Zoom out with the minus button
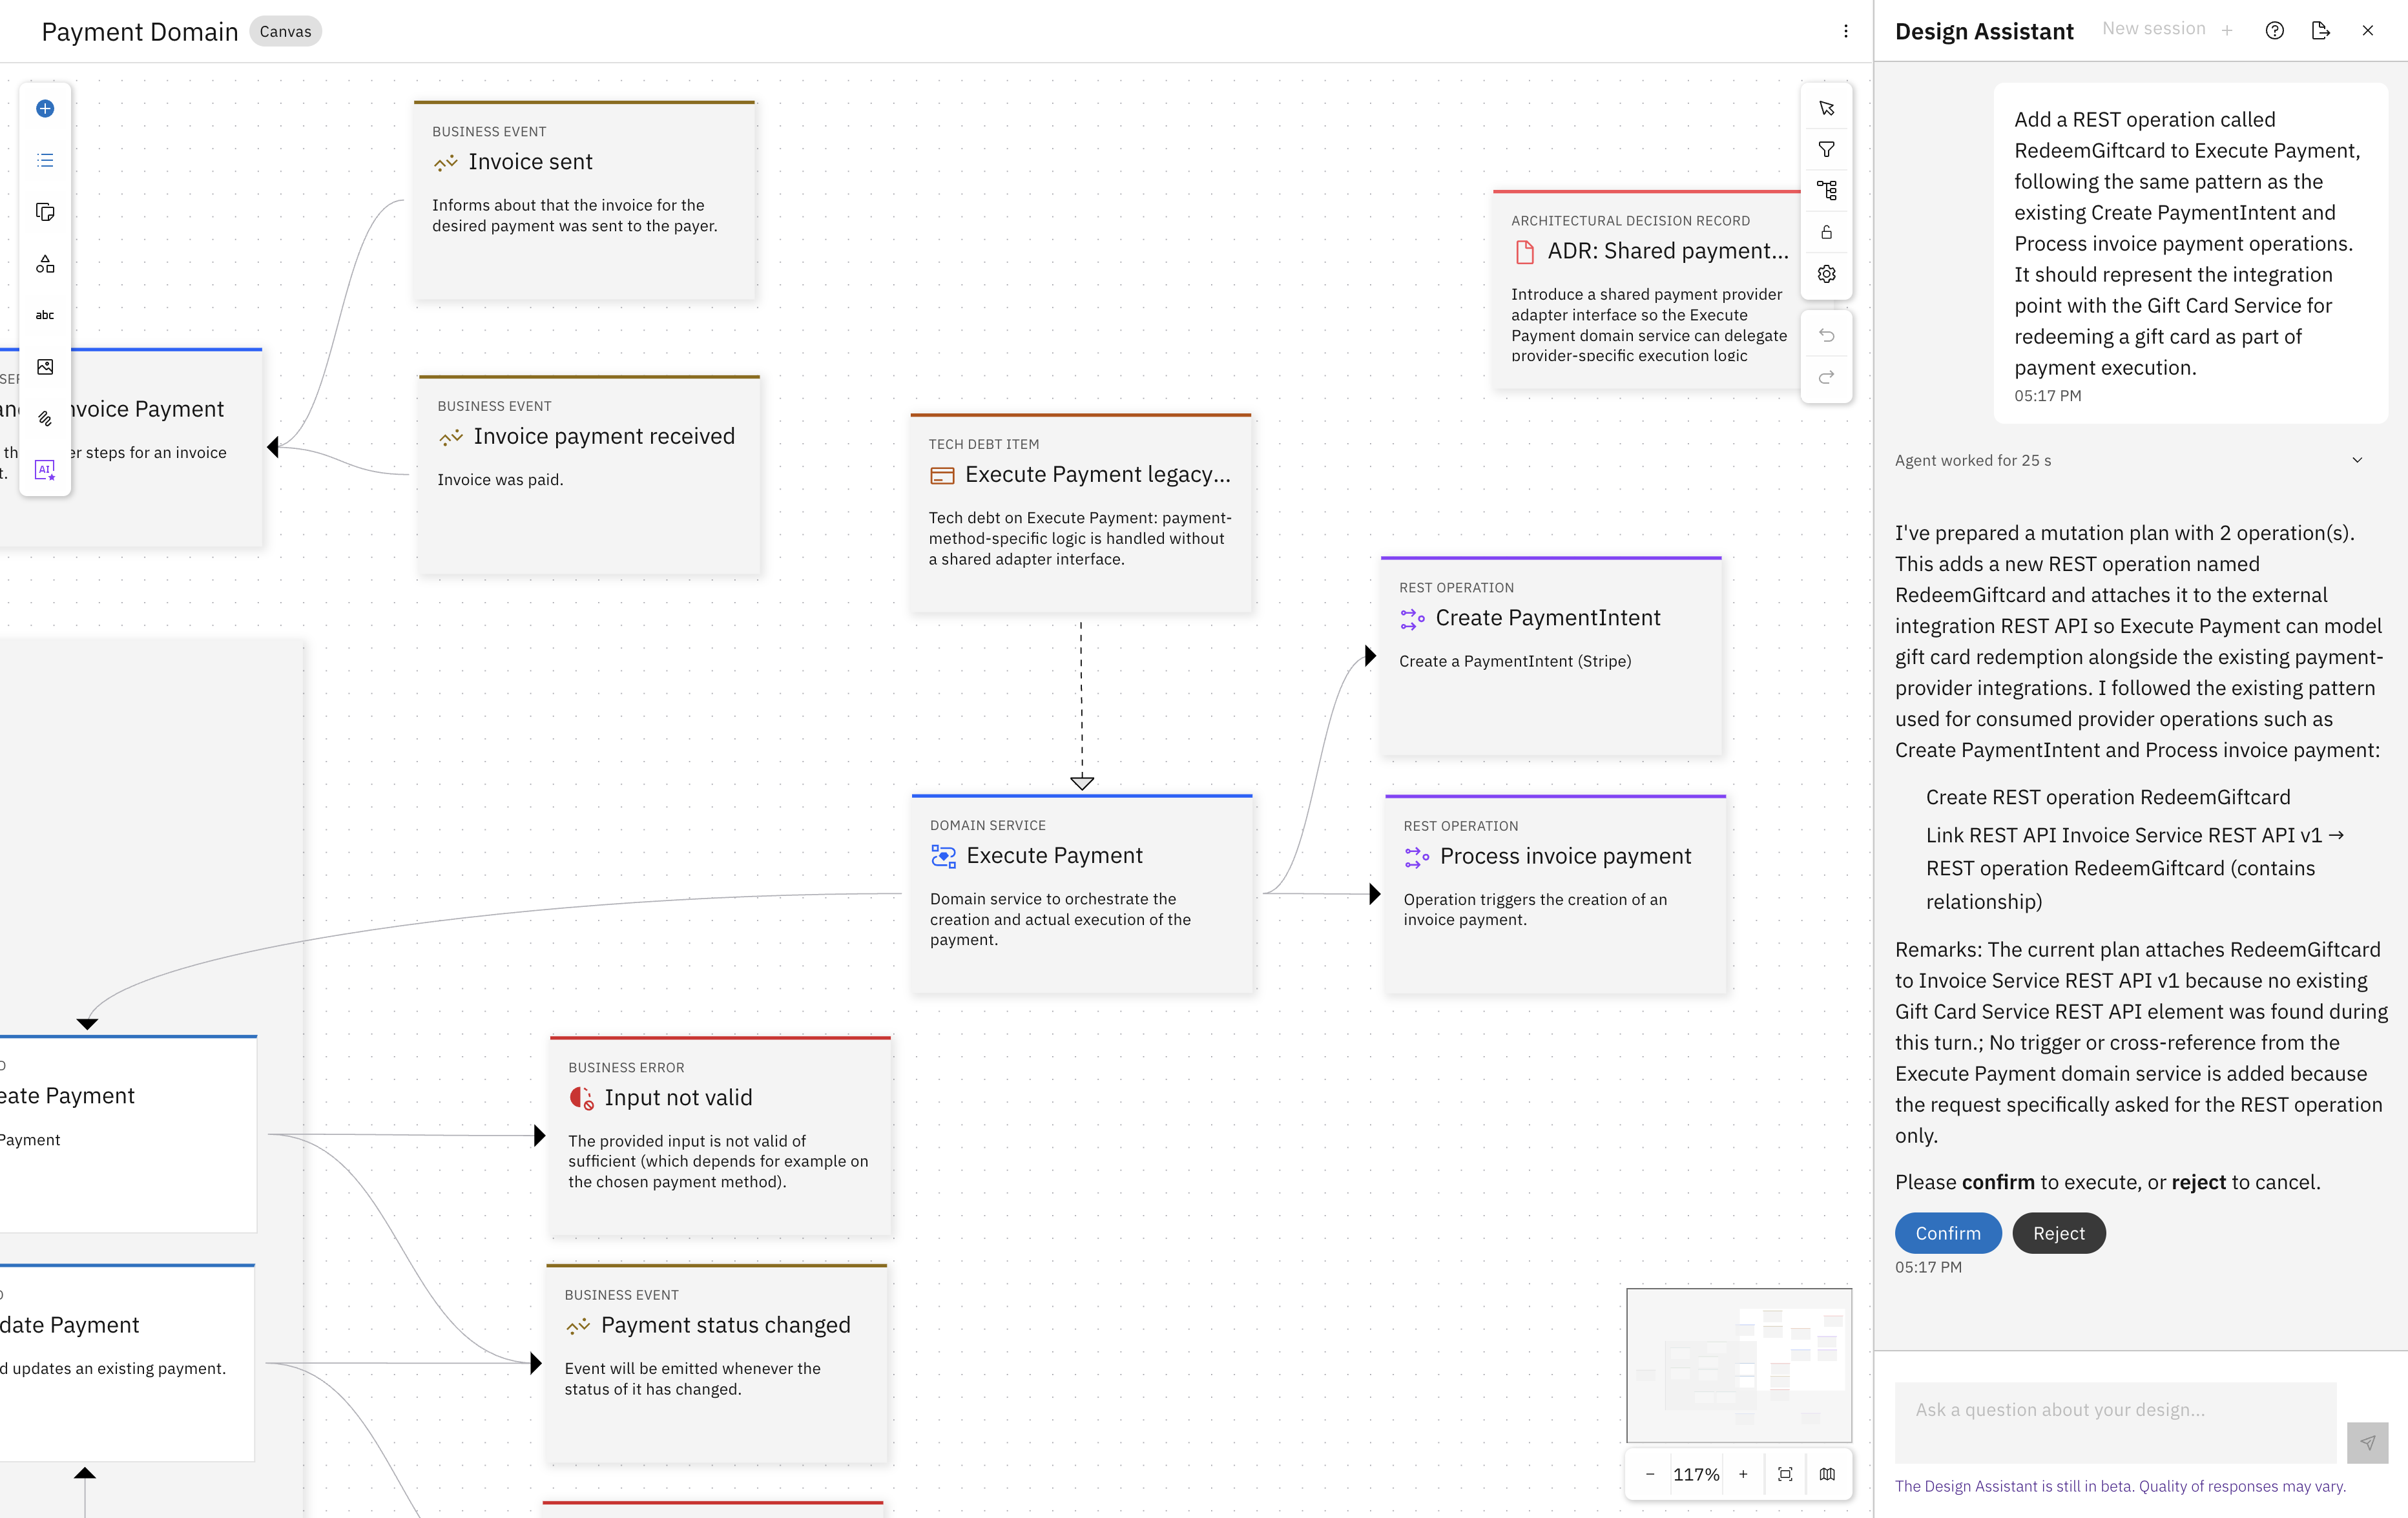This screenshot has height=1518, width=2408. (x=1650, y=1474)
